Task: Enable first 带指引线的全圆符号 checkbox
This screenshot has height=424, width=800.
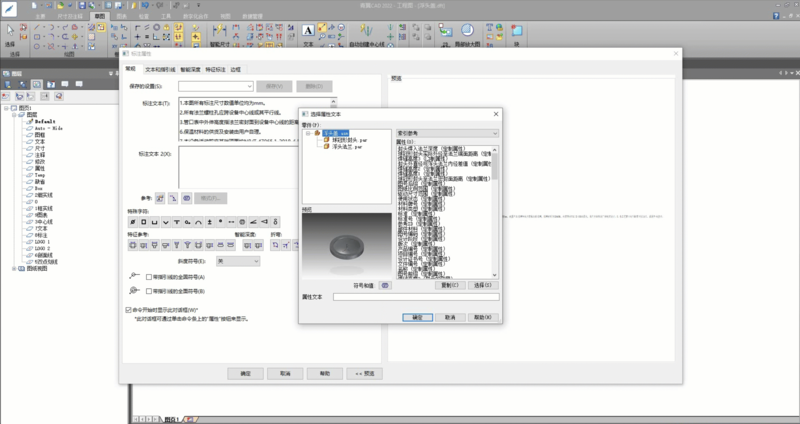Action: click(x=149, y=277)
